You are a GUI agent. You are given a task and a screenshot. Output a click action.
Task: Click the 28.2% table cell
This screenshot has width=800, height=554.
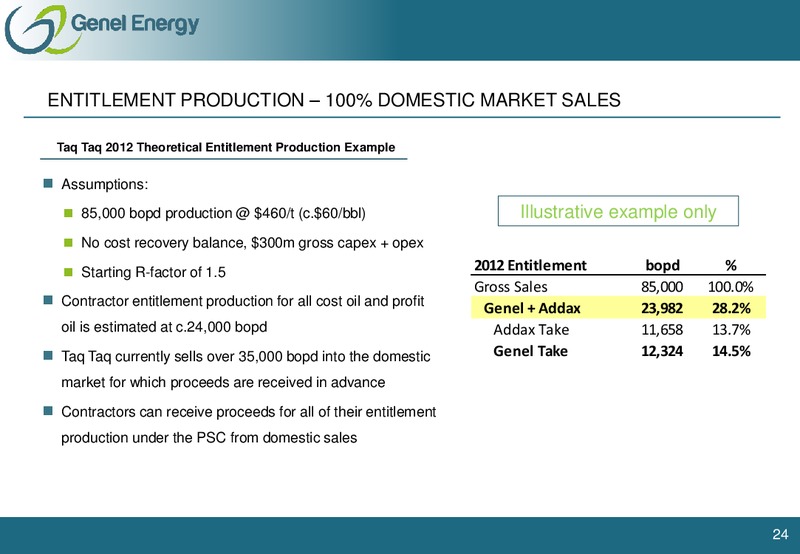pyautogui.click(x=731, y=308)
